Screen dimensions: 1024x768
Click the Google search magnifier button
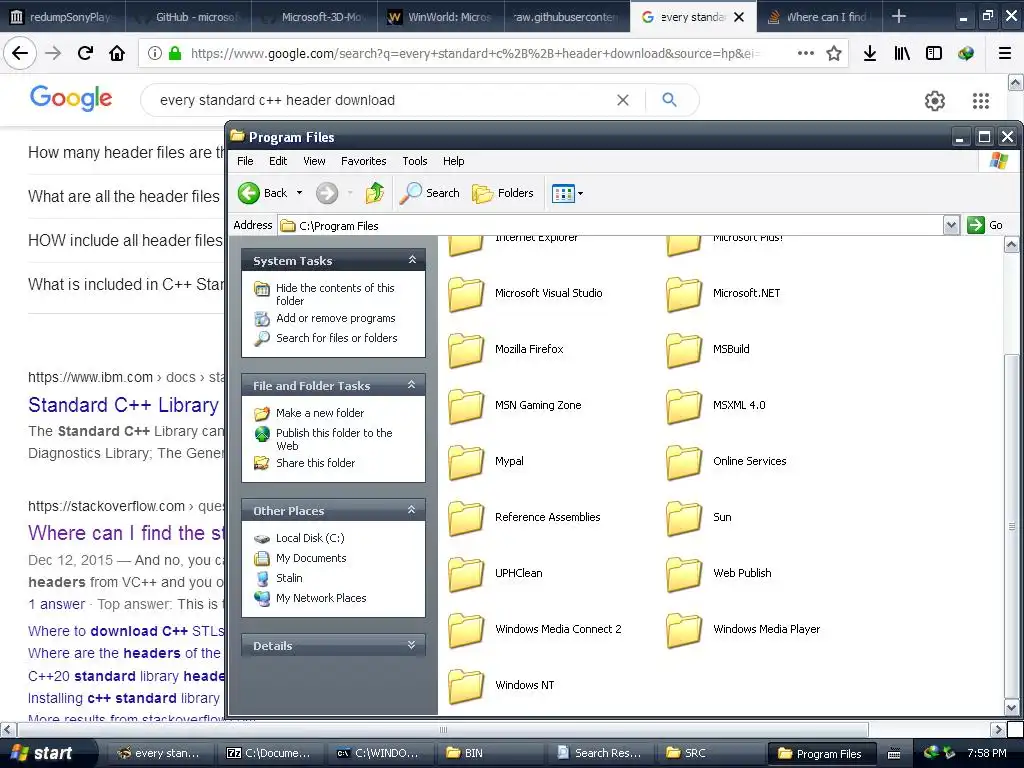pos(669,99)
